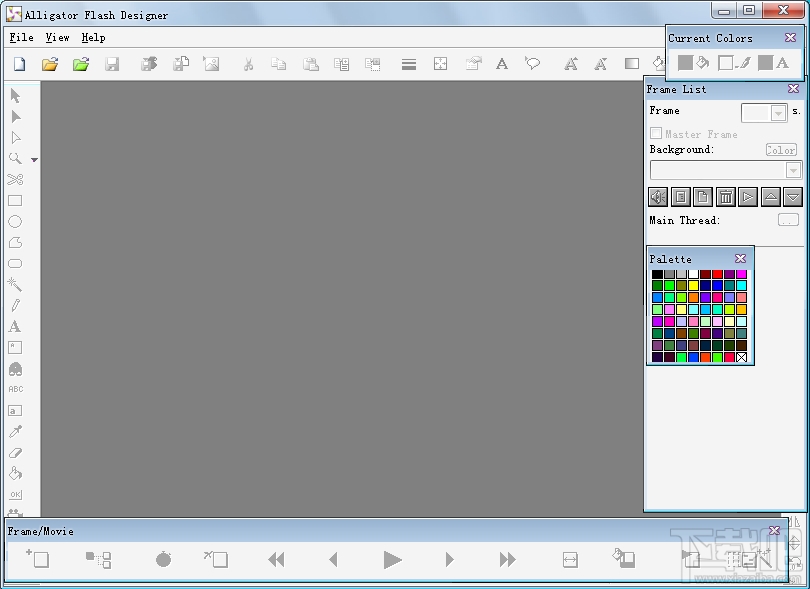This screenshot has width=810, height=589.
Task: Click the fill color box in Current Colors
Action: 685,63
